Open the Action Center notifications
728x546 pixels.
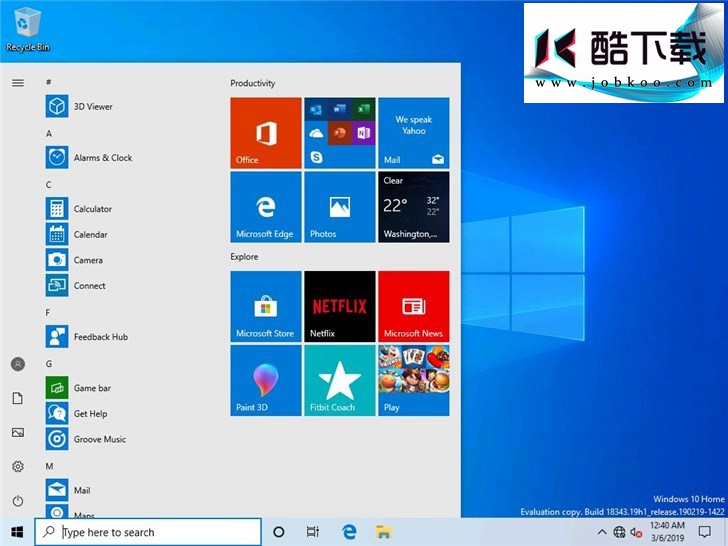705,532
